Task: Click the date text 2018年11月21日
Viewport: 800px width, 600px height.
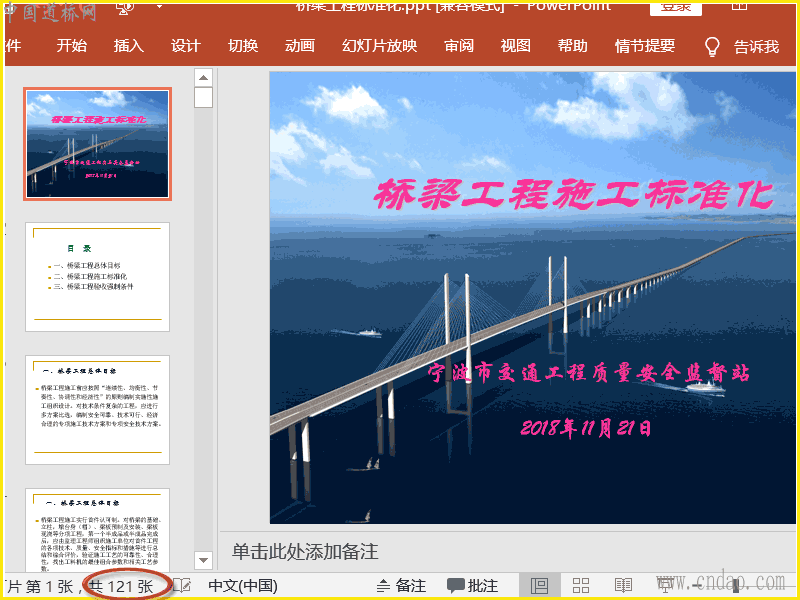Action: [x=586, y=428]
